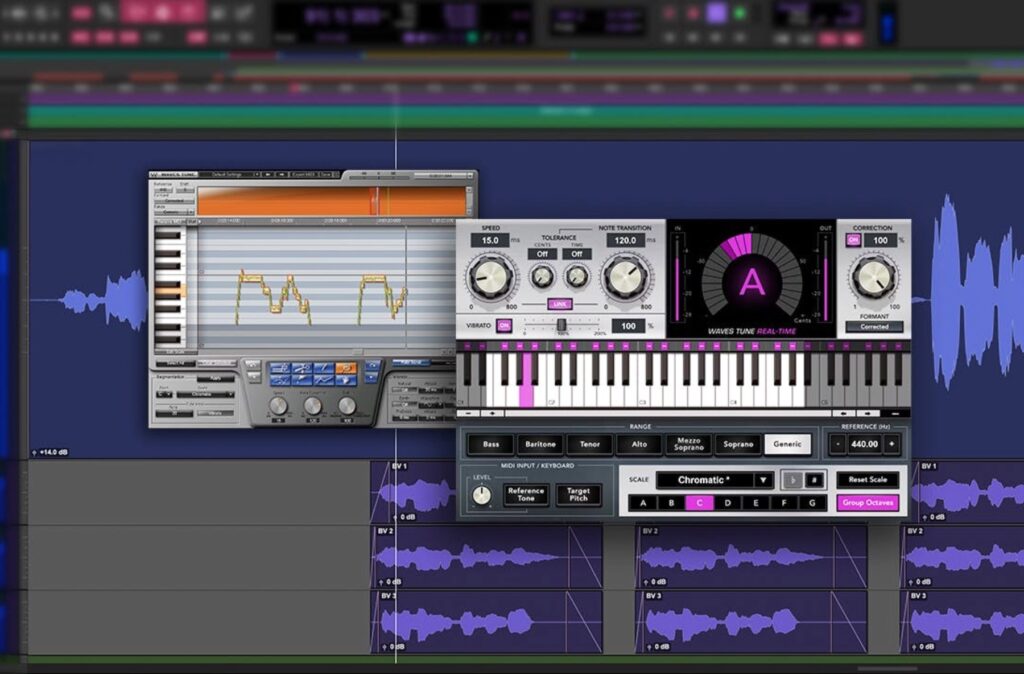1024x674 pixels.
Task: Select the root note C key
Action: coord(699,503)
